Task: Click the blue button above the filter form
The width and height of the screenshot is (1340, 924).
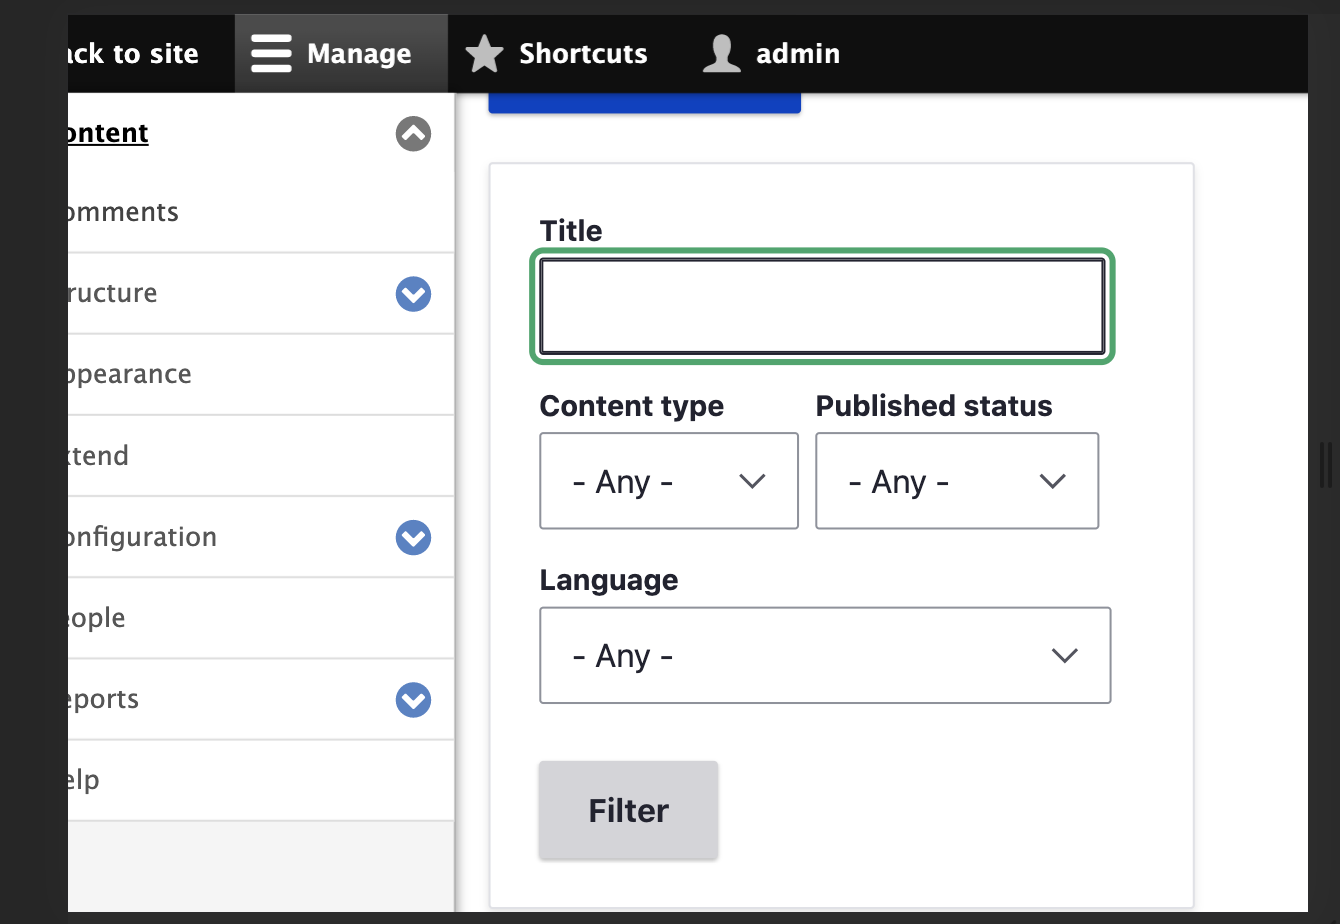Action: click(x=644, y=103)
